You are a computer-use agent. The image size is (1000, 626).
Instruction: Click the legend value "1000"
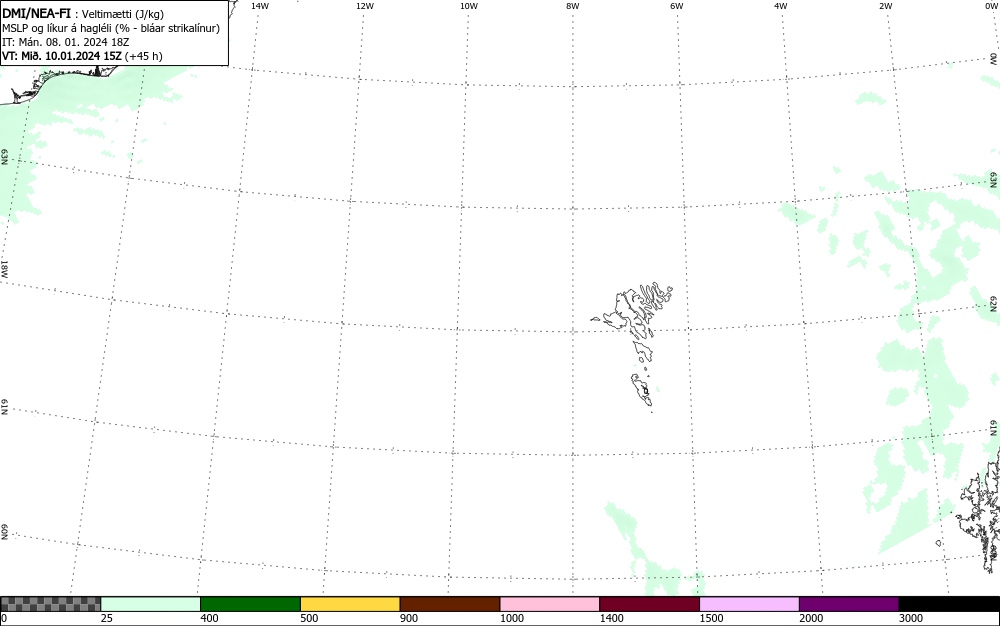coord(511,618)
